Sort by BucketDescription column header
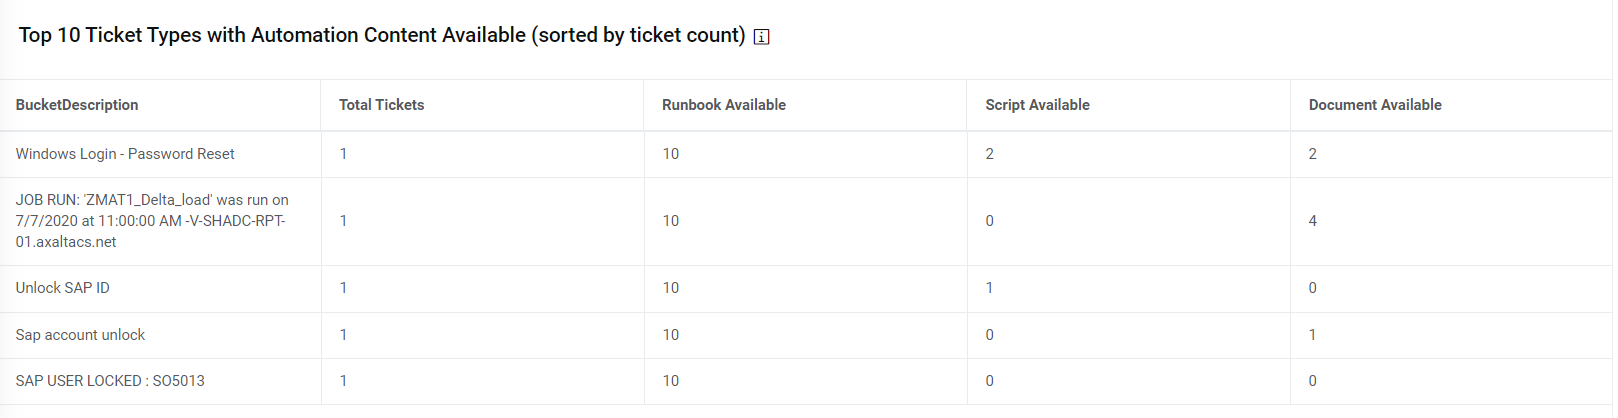Viewport: 1618px width, 418px height. point(77,105)
